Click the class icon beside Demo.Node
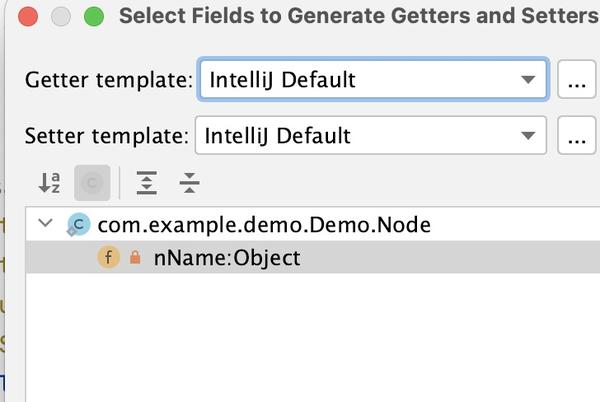The height and width of the screenshot is (402, 600). [x=78, y=225]
